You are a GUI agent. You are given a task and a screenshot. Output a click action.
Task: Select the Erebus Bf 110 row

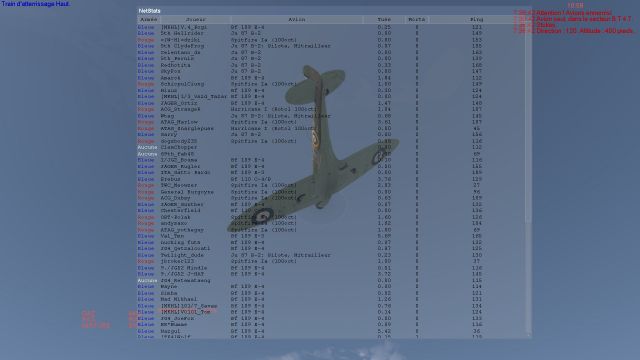point(331,179)
